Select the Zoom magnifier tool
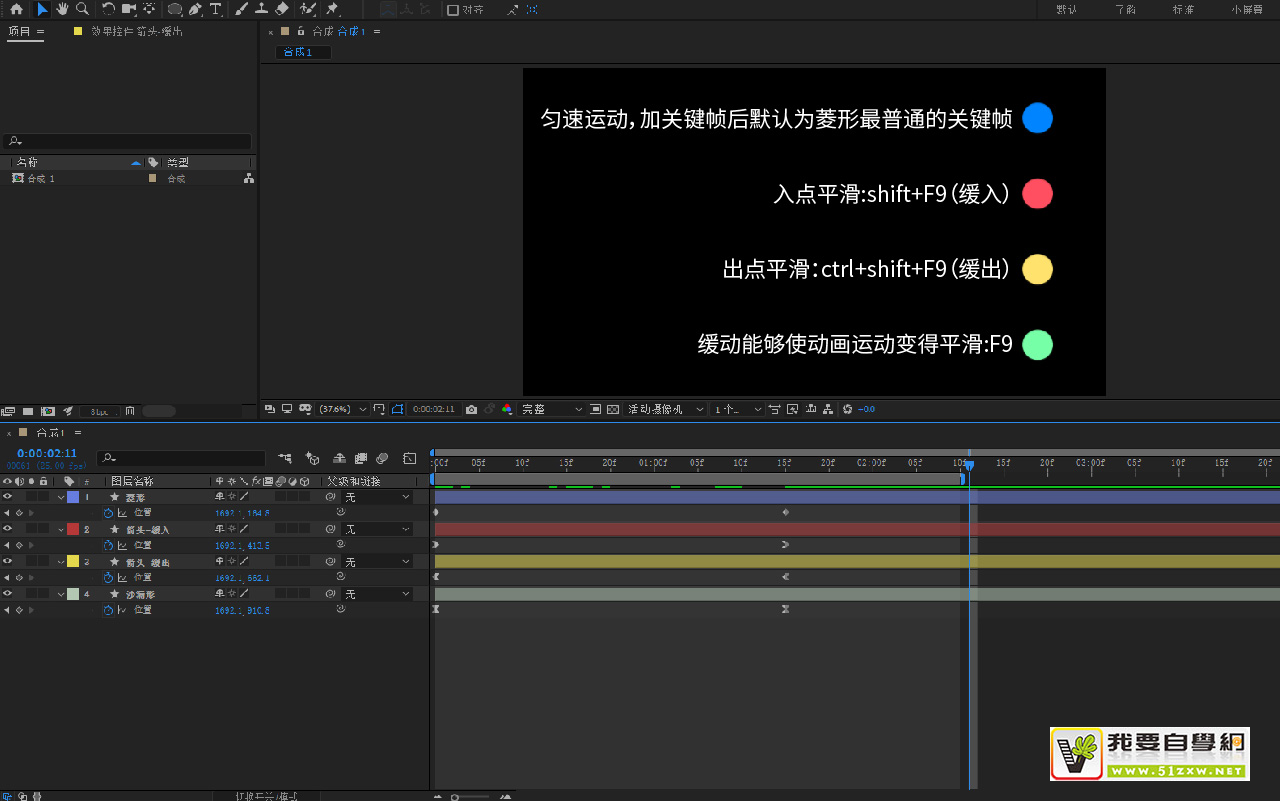 82,9
